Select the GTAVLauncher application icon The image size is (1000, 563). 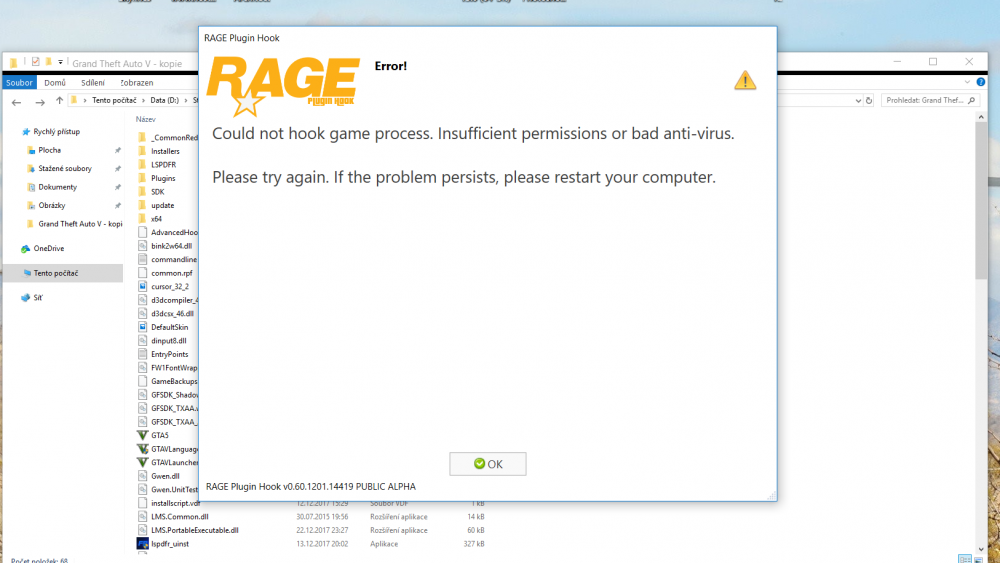143,462
